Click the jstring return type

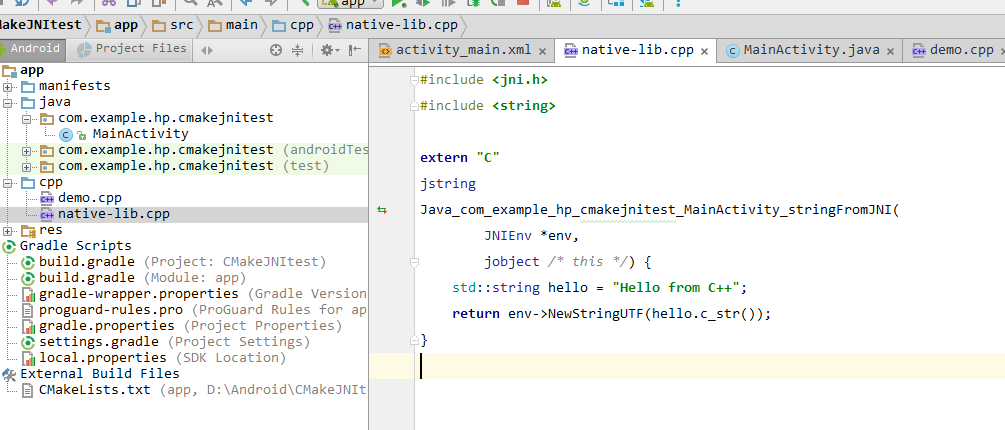tap(448, 184)
